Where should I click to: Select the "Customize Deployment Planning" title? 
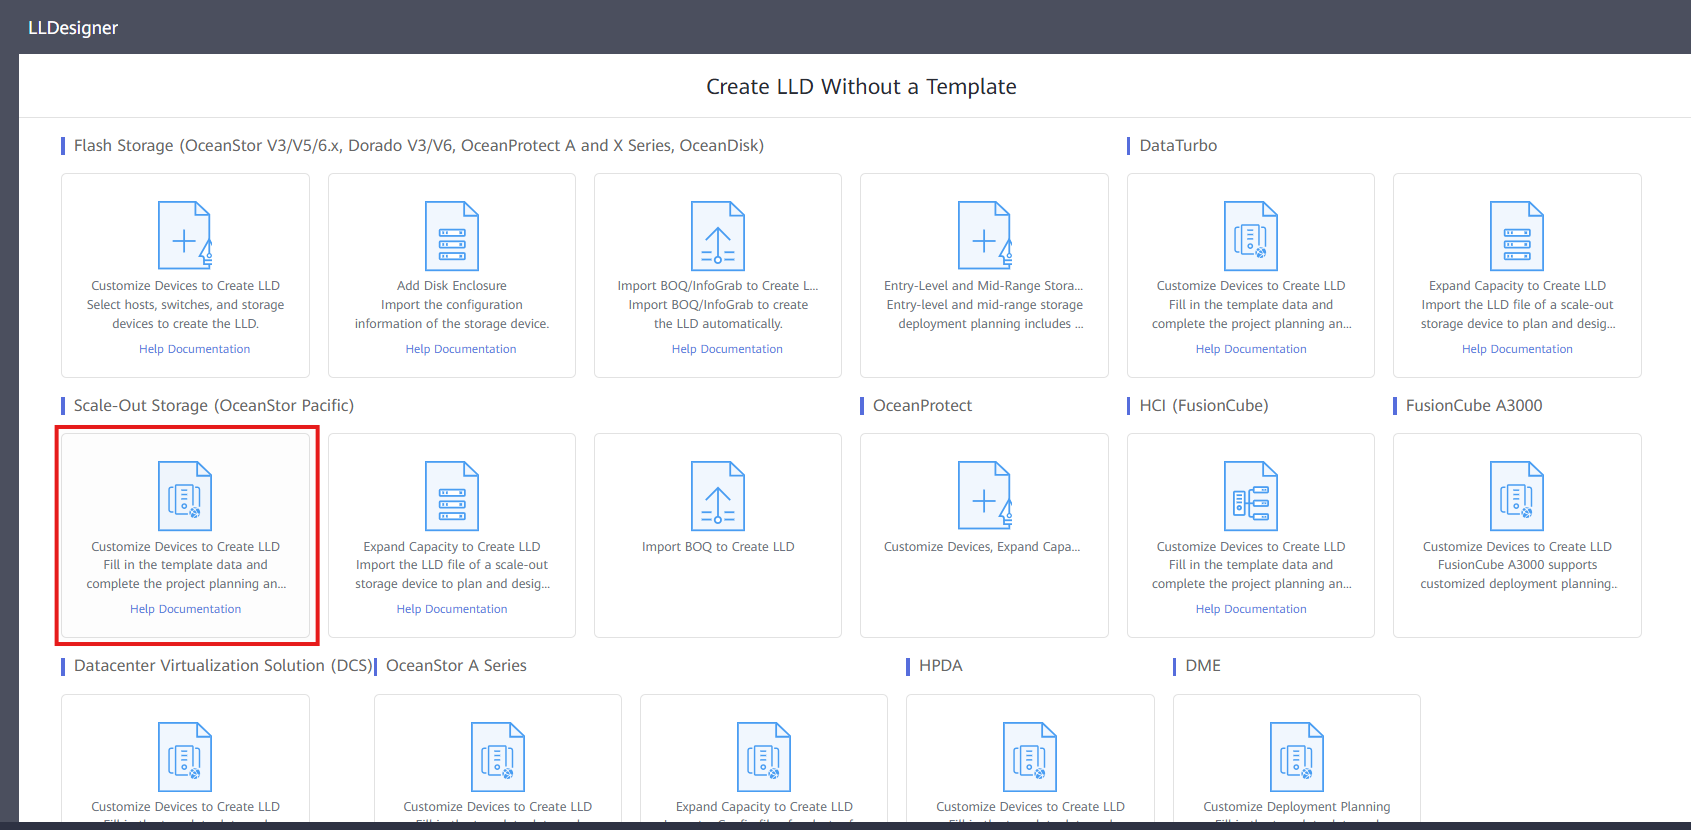(x=1297, y=807)
